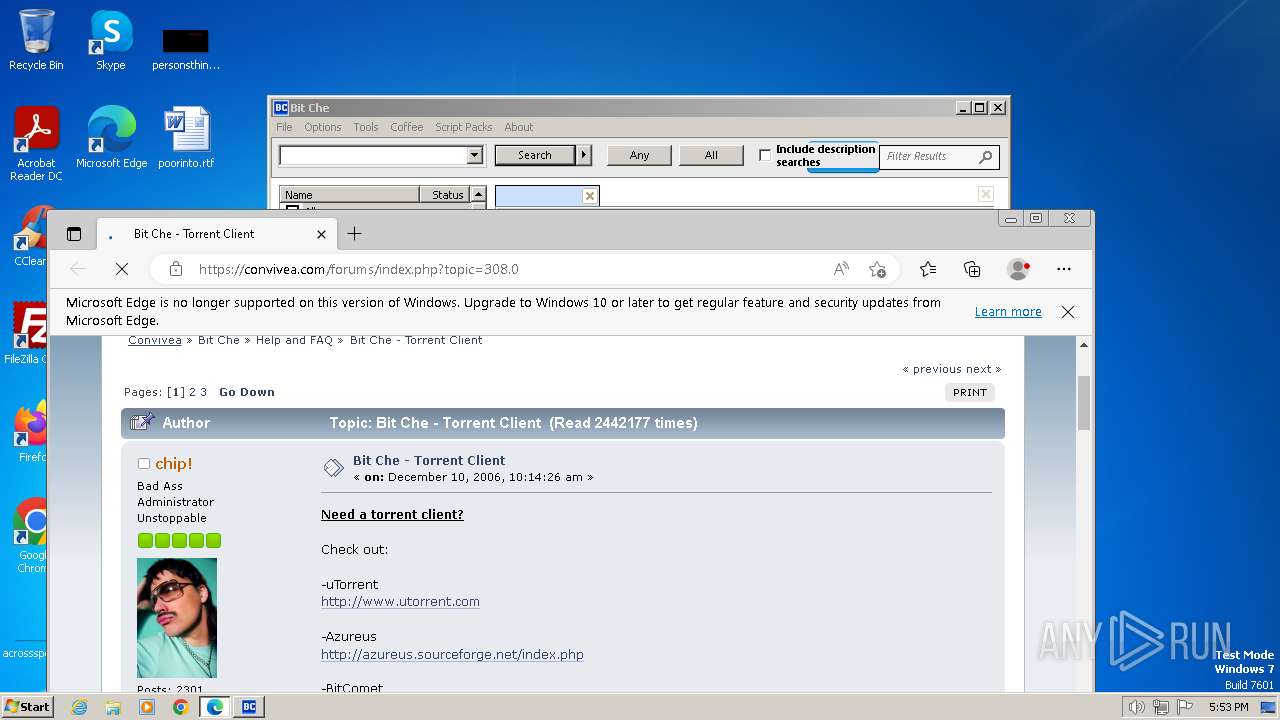1280x720 pixels.
Task: Click the Read aloud icon in address bar
Action: (x=841, y=269)
